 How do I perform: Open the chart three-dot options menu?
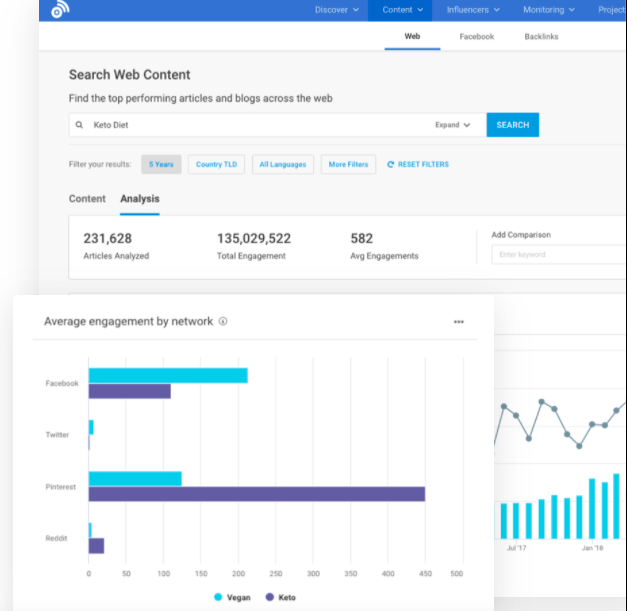pos(458,322)
